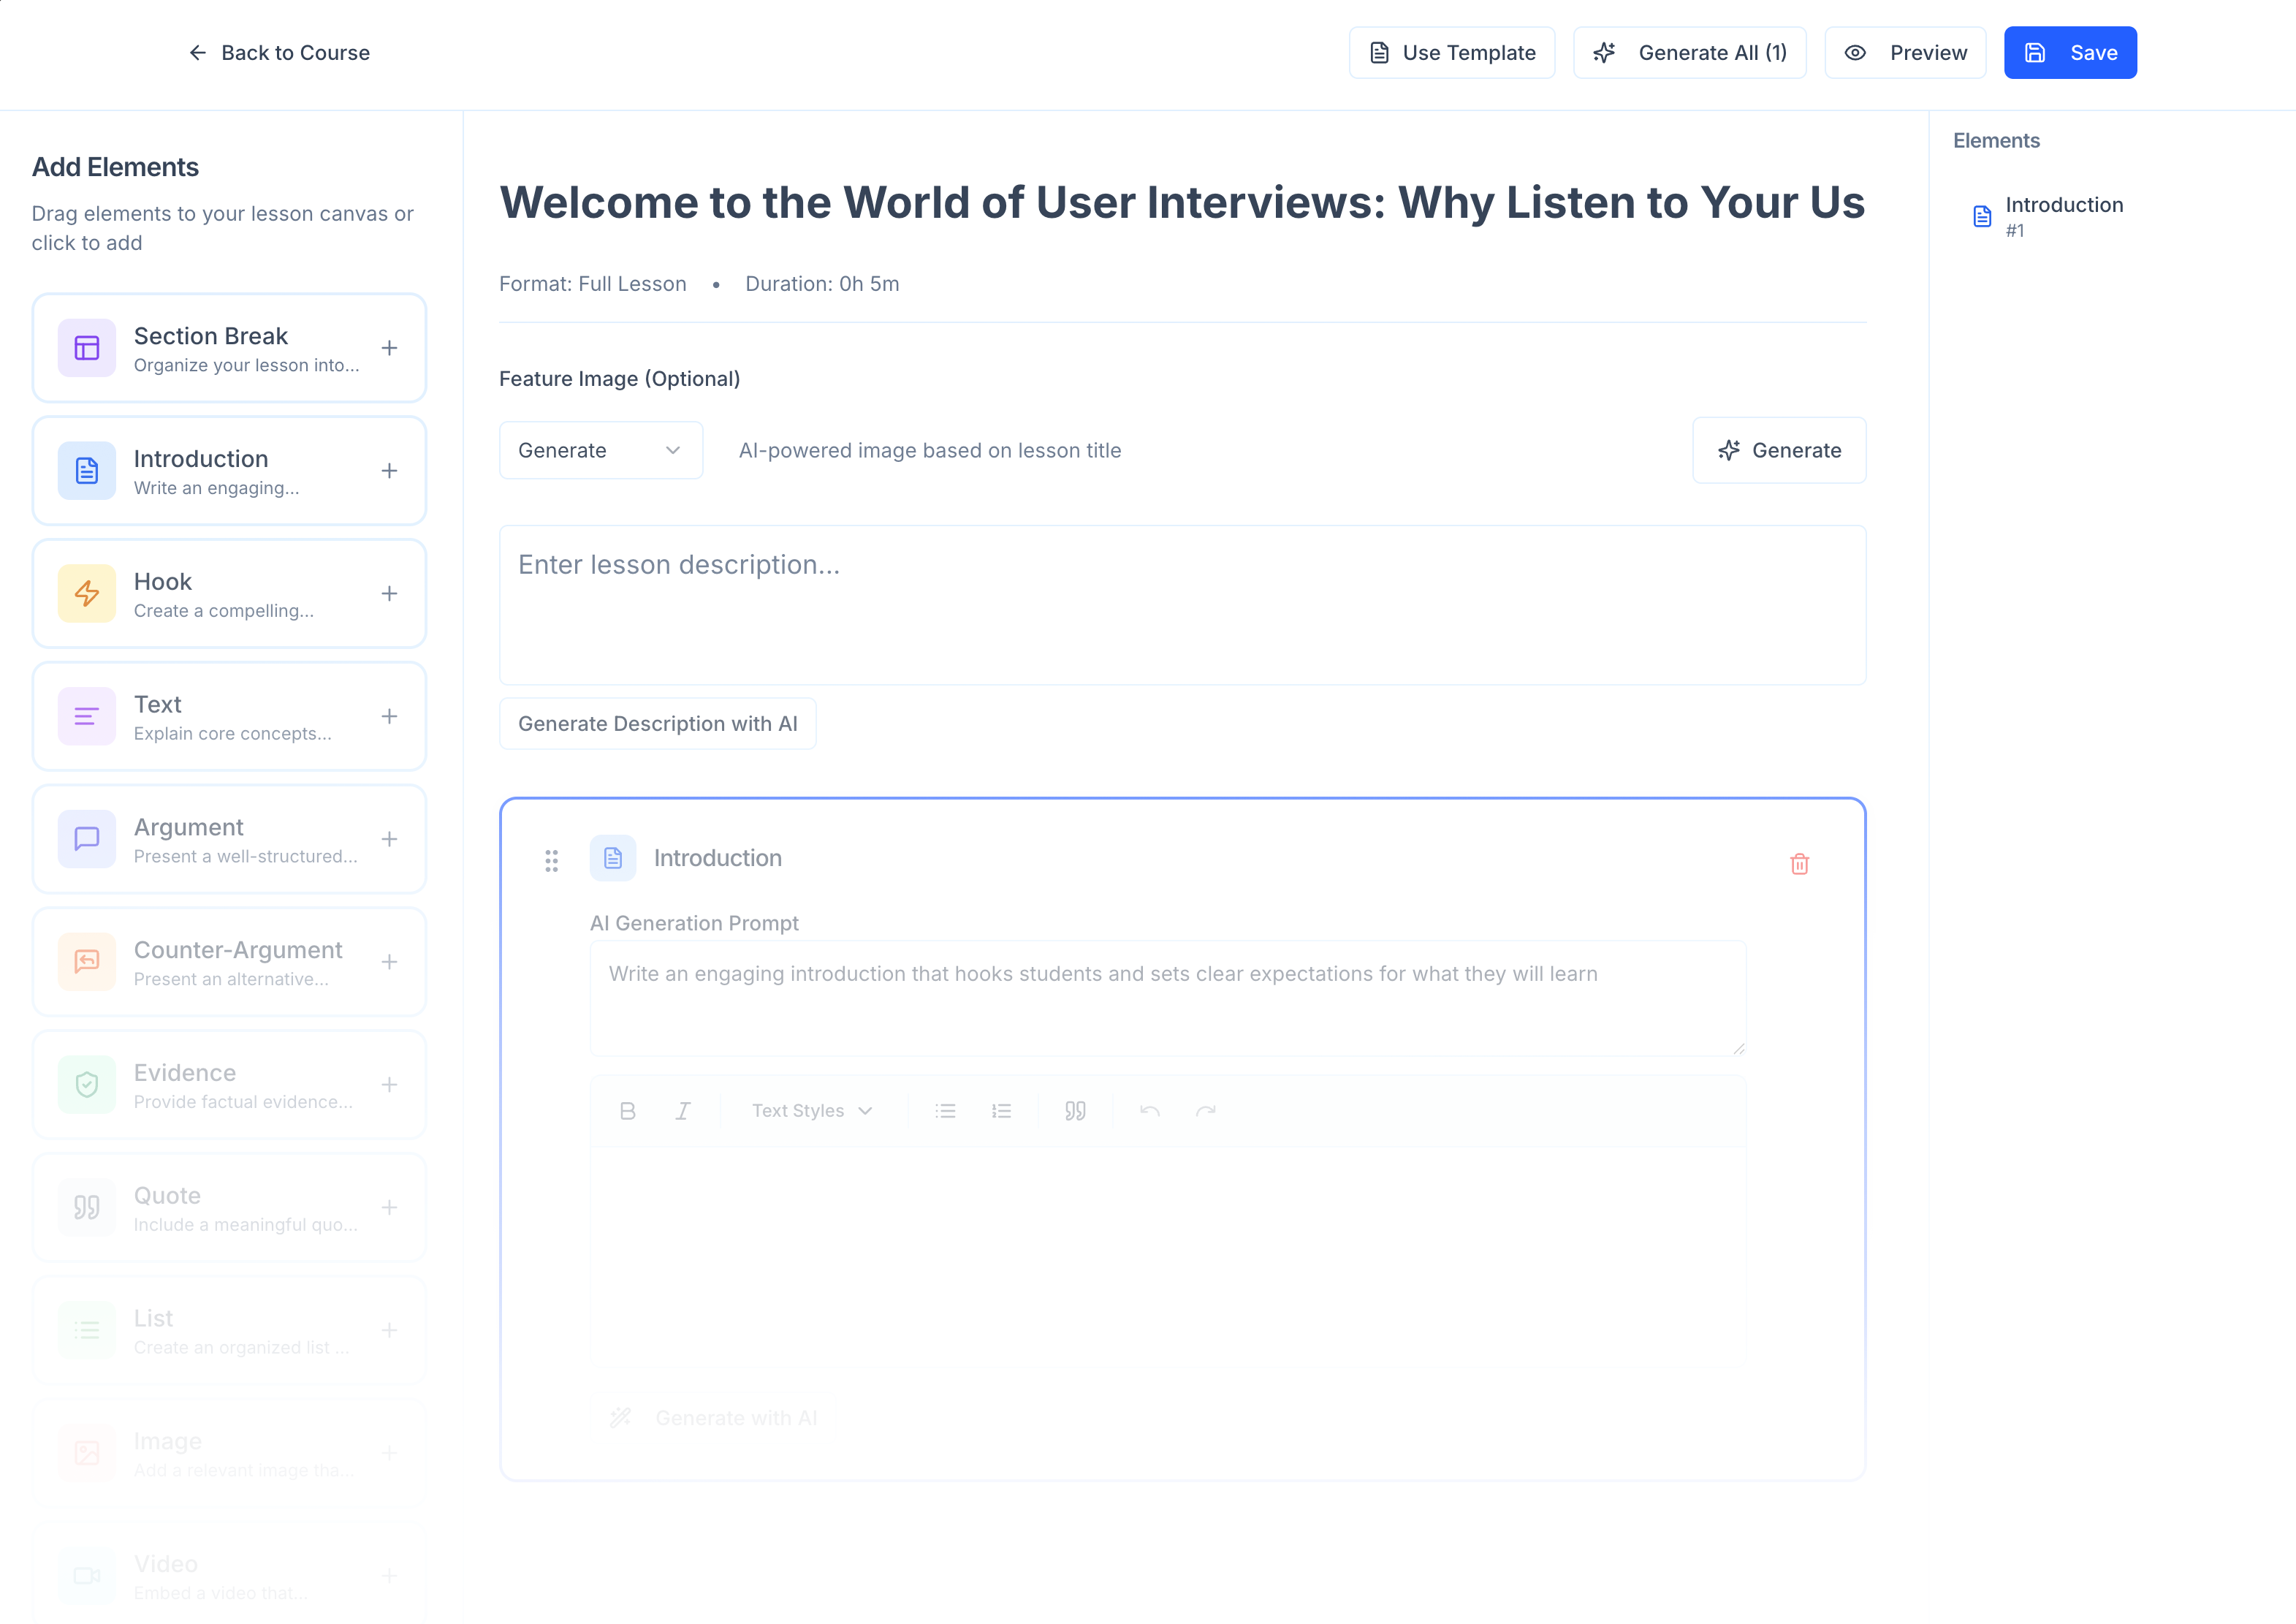
Task: Click the redo arrow in editor toolbar
Action: pos(1205,1111)
